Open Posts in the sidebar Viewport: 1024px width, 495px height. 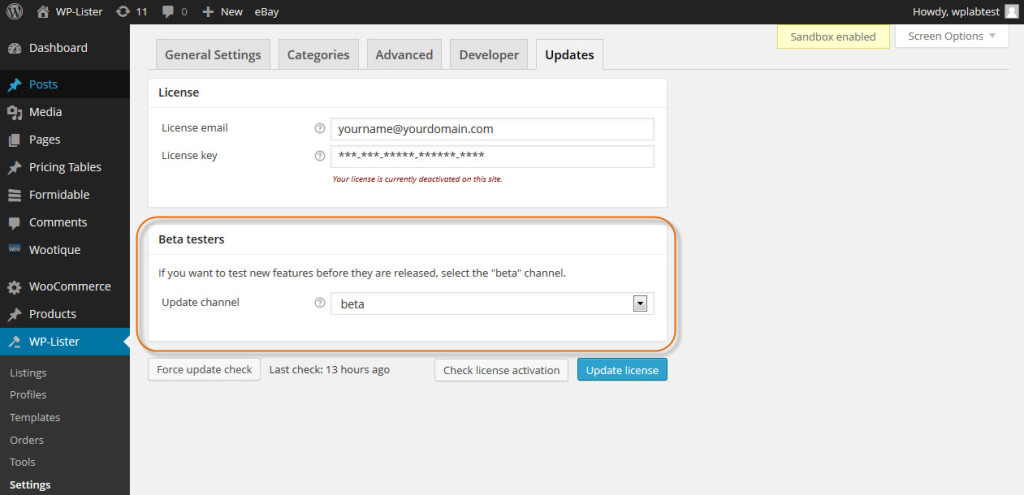[x=43, y=84]
